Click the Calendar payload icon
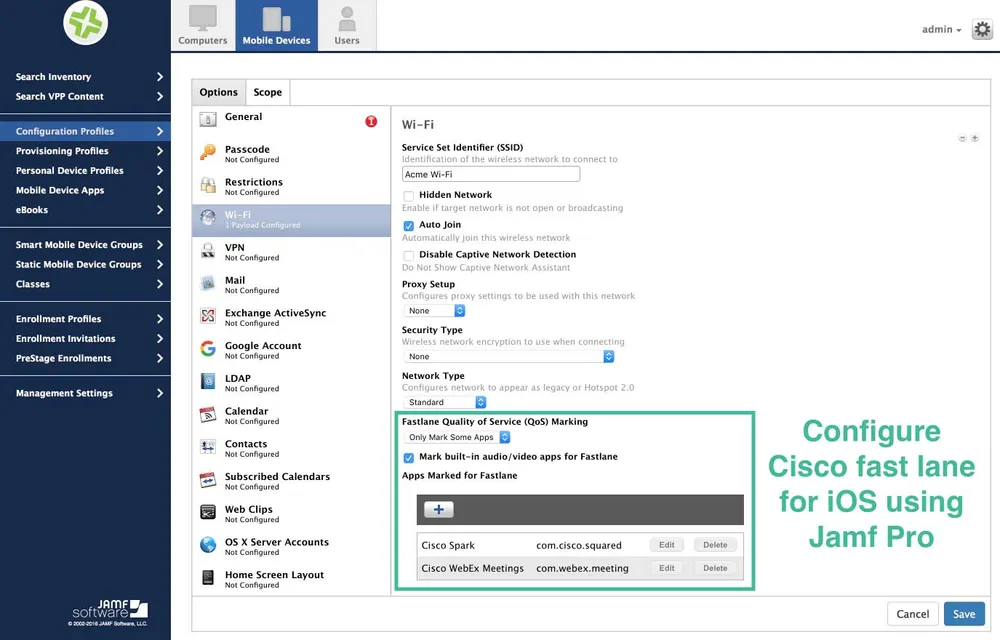 click(208, 414)
